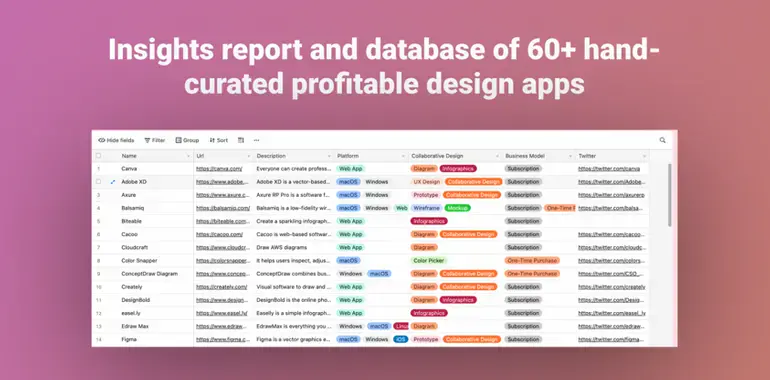Viewport: 770px width, 380px height.
Task: Click the Prototype tag in Axure row
Action: (425, 195)
